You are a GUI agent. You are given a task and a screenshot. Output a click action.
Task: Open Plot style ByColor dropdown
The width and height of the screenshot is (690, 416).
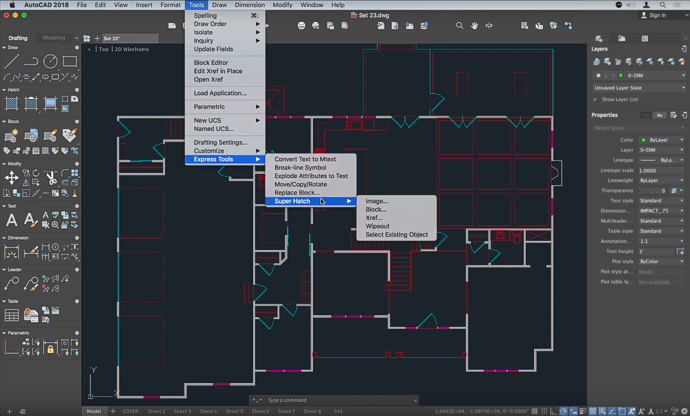pyautogui.click(x=662, y=261)
